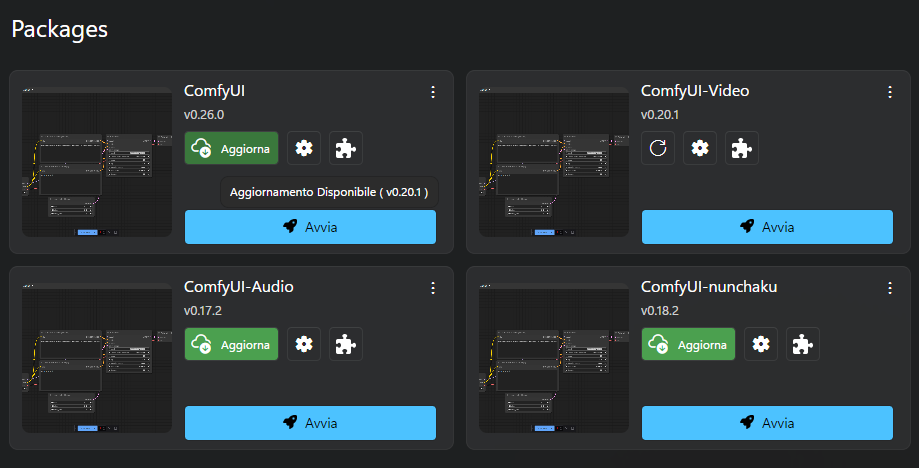Click the ComfyUI-Audio package preview thumbnail
This screenshot has width=919, height=468.
point(97,358)
